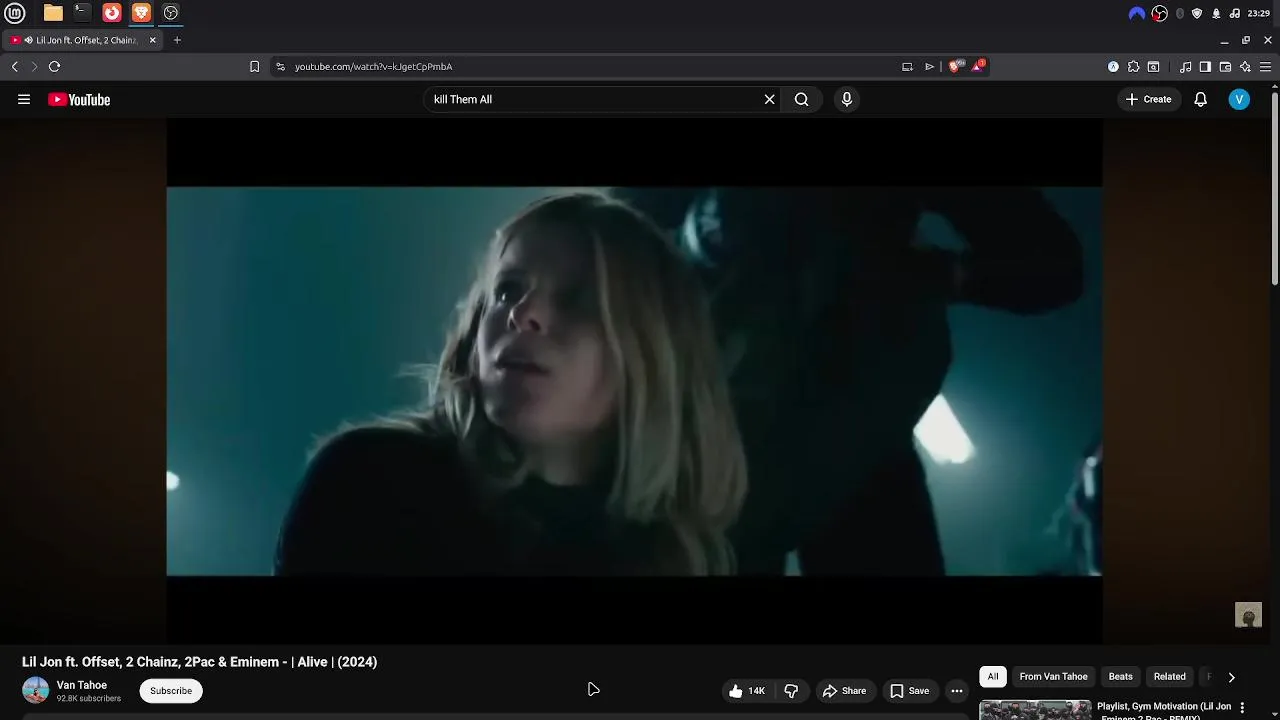This screenshot has width=1280, height=720.
Task: Open the YouTube notifications bell
Action: 1201,99
